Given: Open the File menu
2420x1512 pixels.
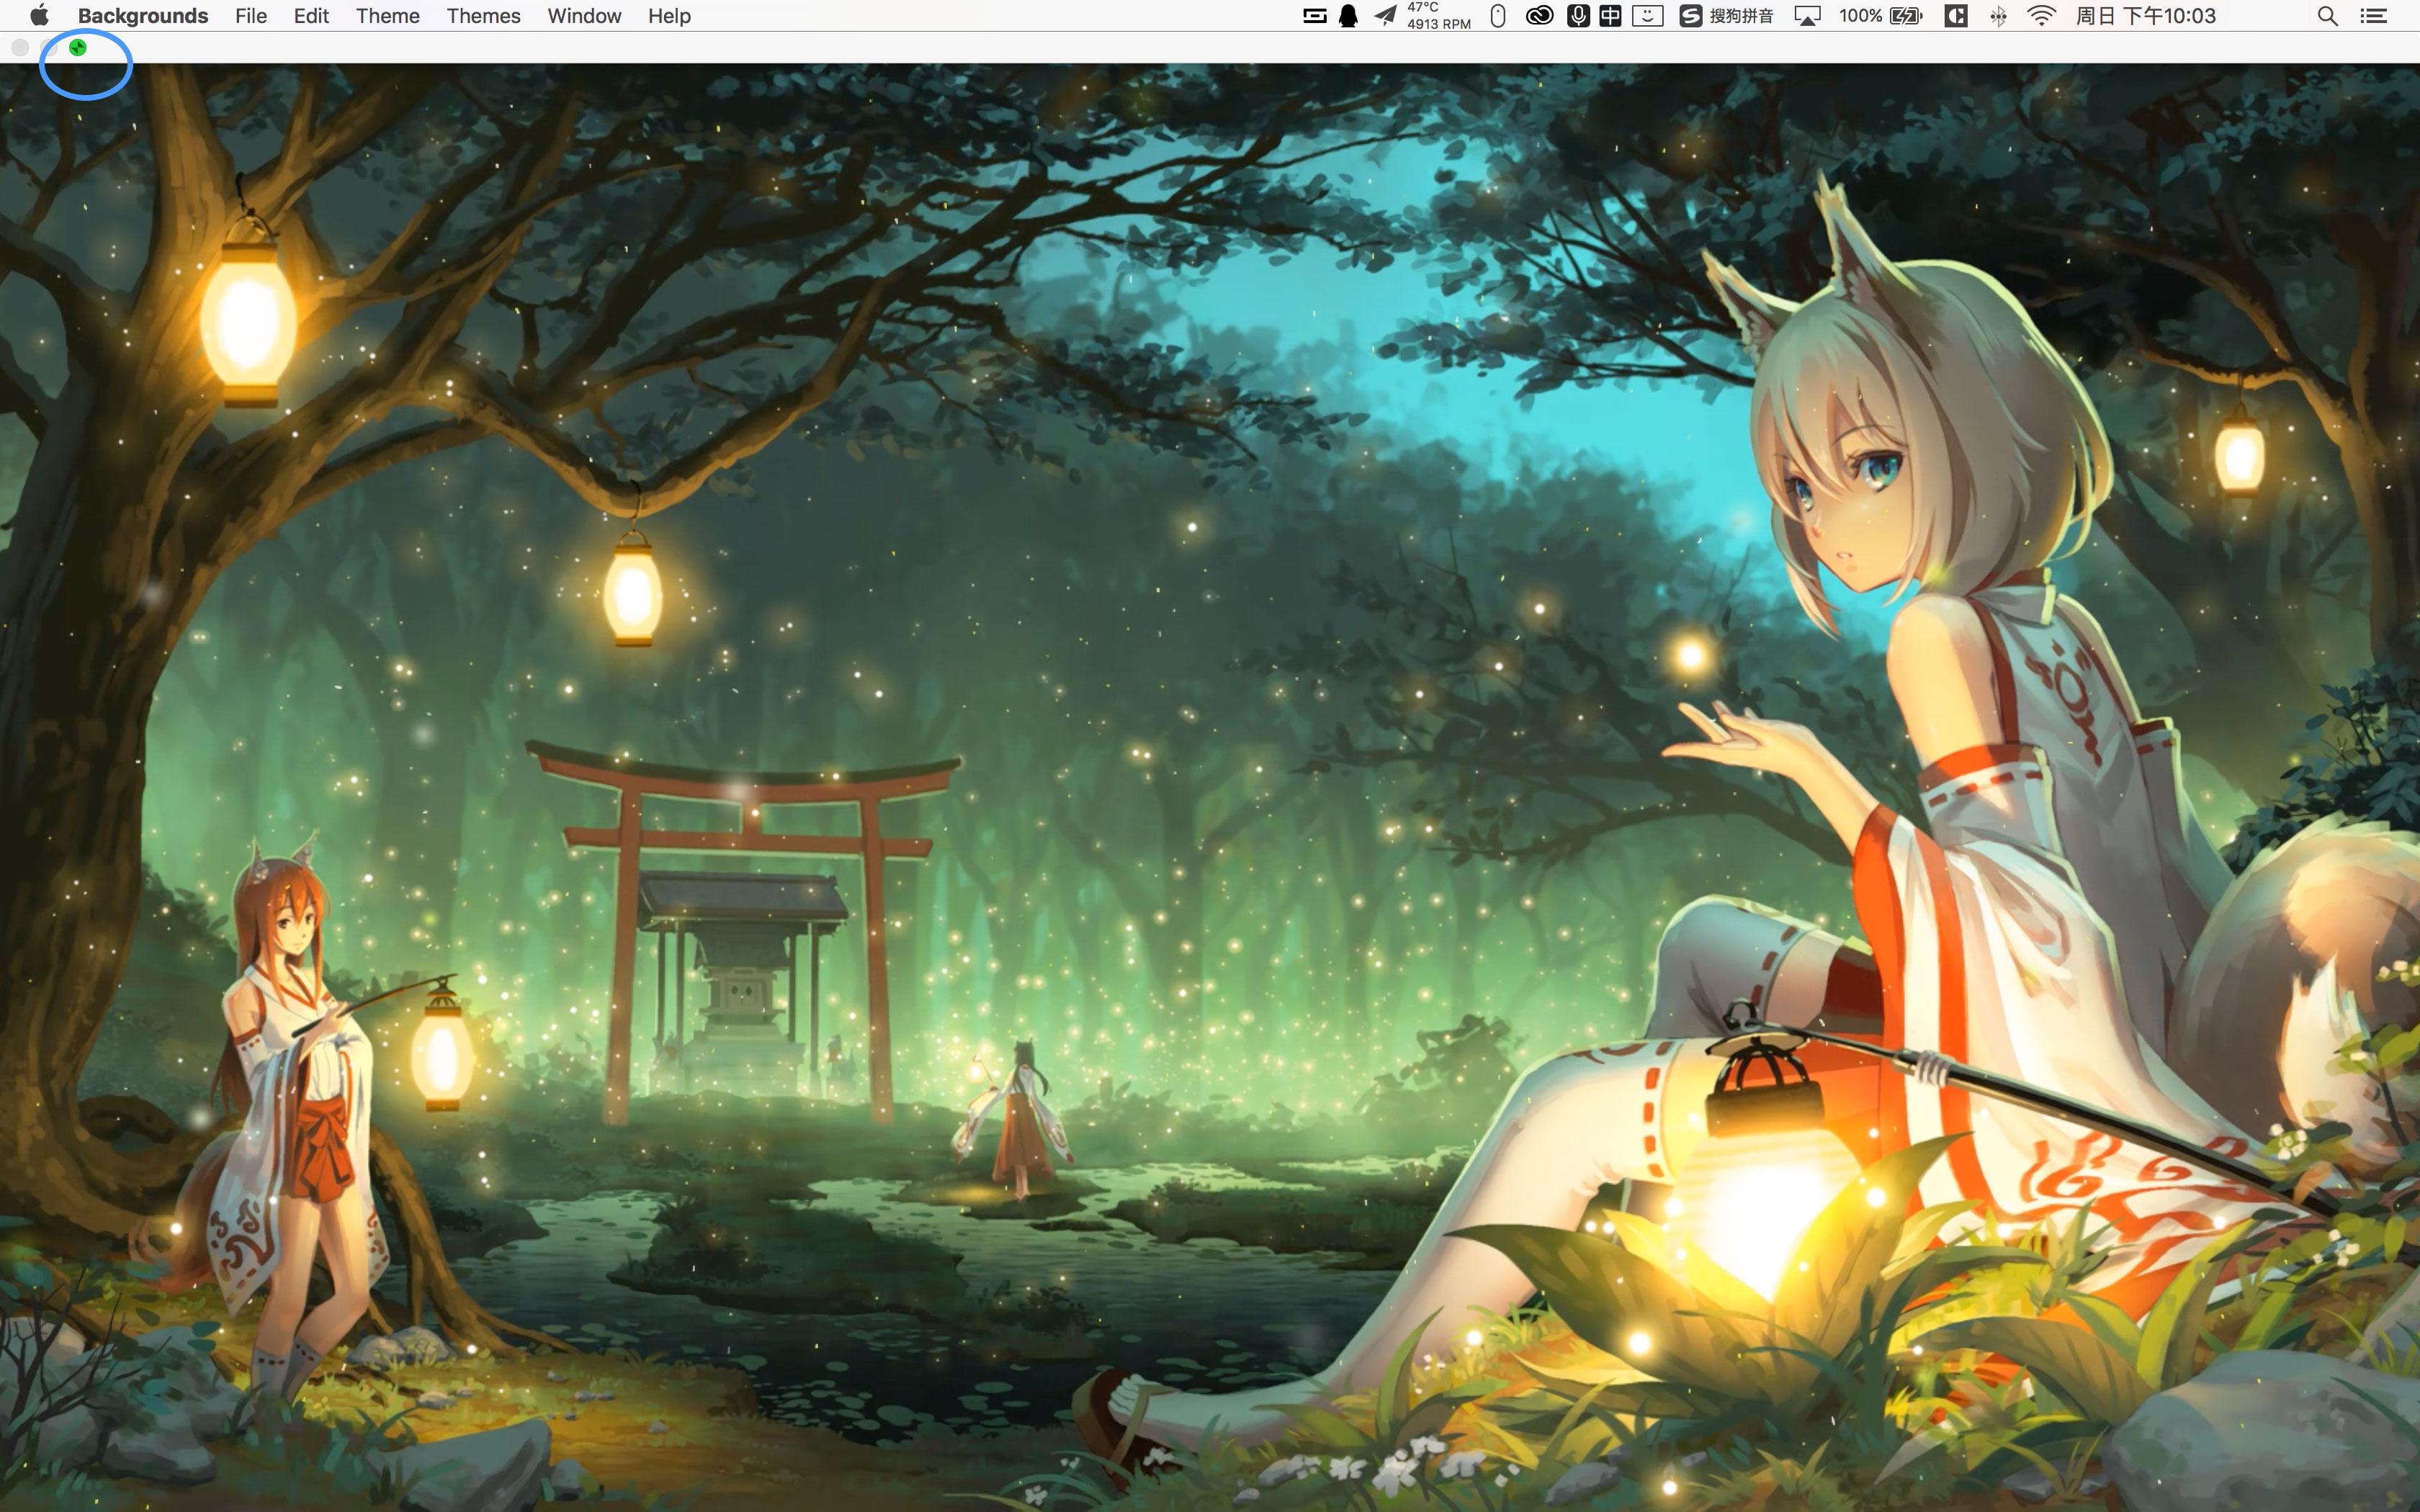Looking at the screenshot, I should pyautogui.click(x=250, y=16).
